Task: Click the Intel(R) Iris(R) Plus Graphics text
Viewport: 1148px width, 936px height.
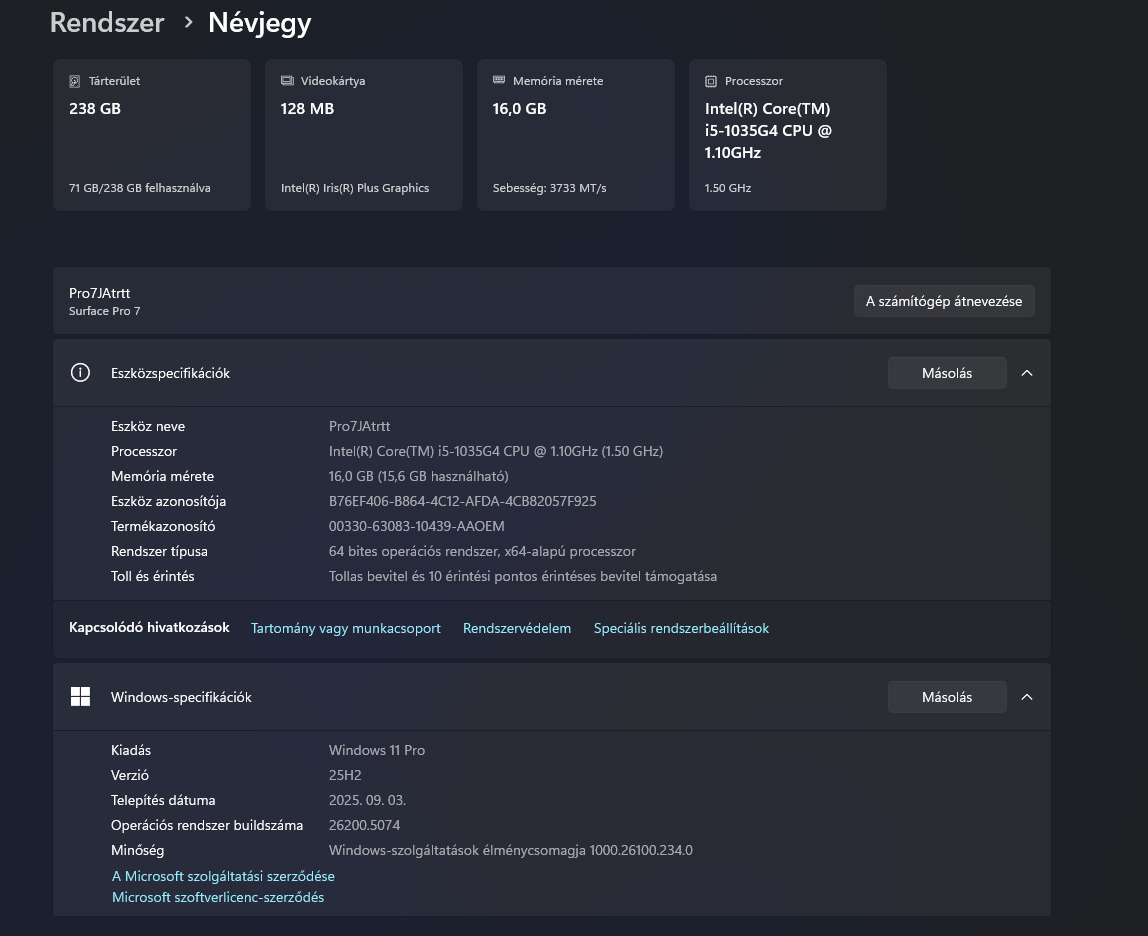Action: point(355,188)
